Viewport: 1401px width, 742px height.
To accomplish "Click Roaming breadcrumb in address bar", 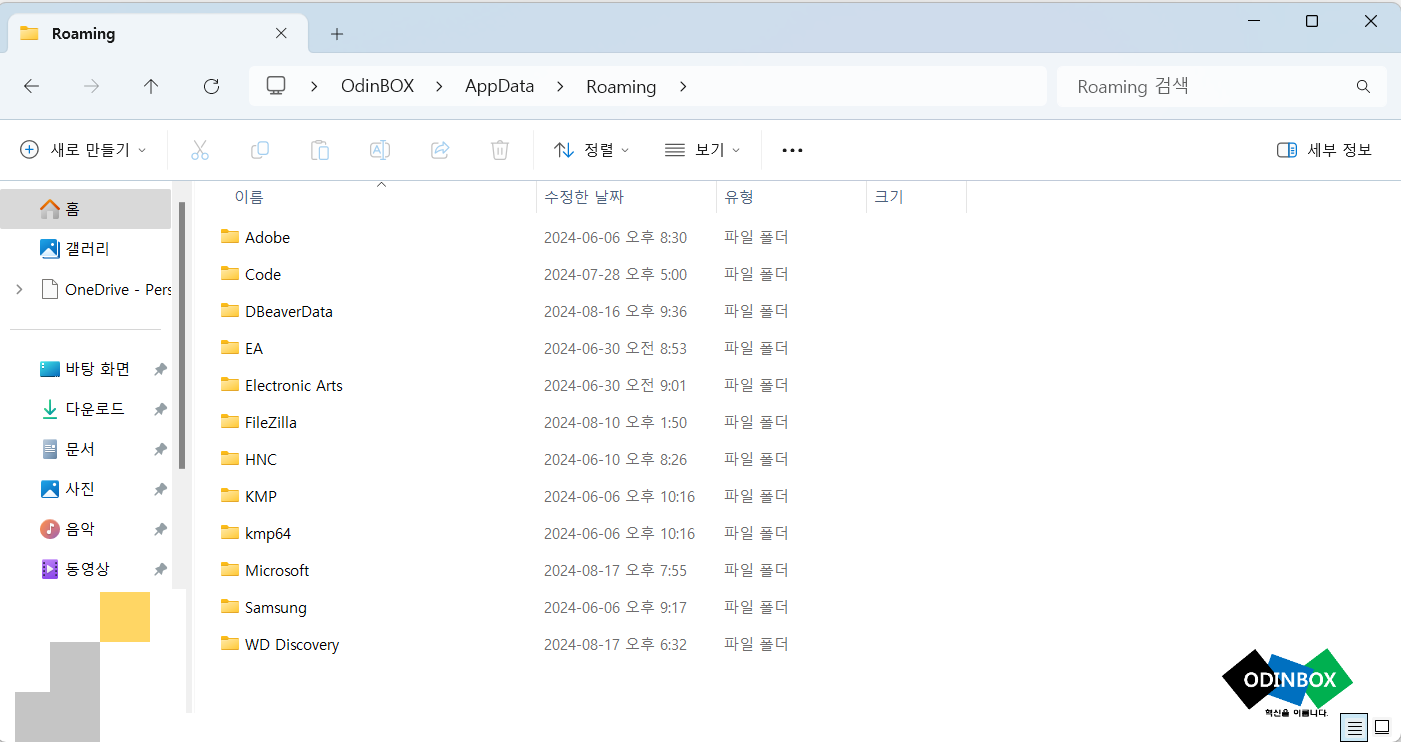I will tap(621, 87).
